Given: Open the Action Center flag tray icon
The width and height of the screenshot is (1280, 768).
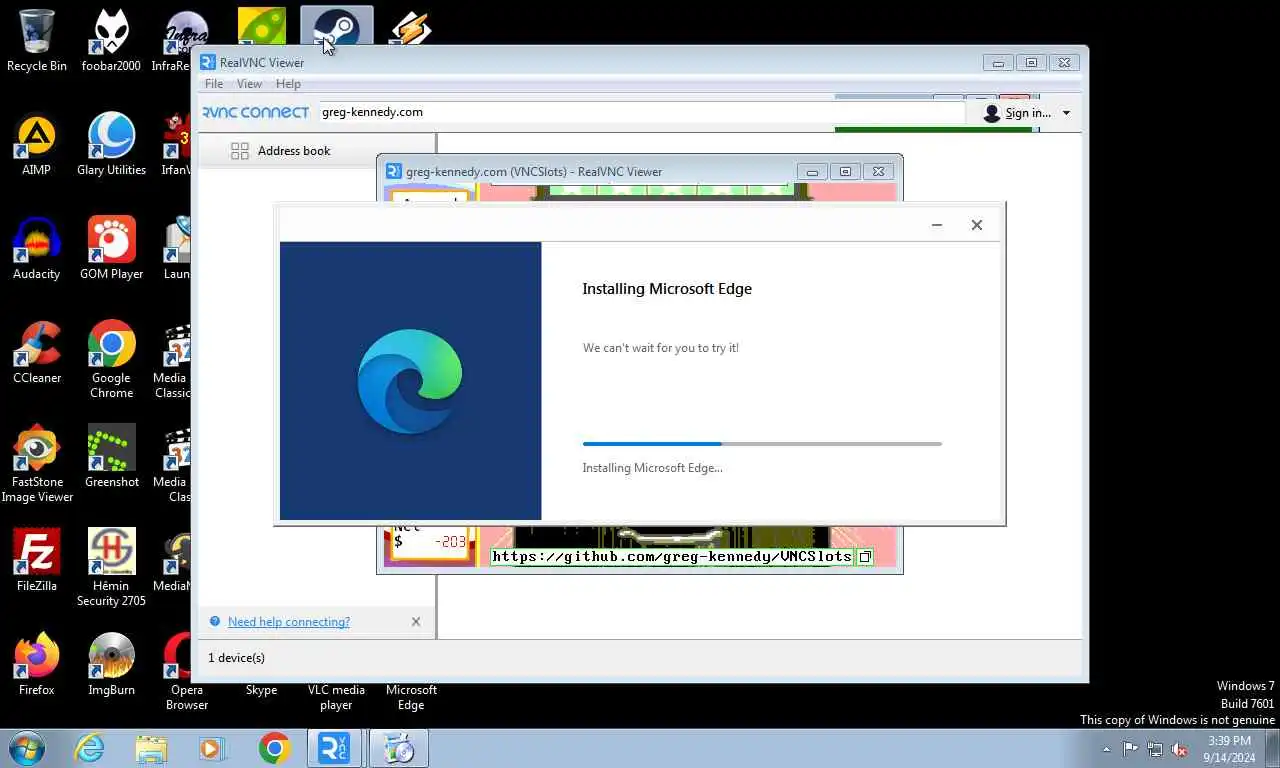Looking at the screenshot, I should point(1130,748).
